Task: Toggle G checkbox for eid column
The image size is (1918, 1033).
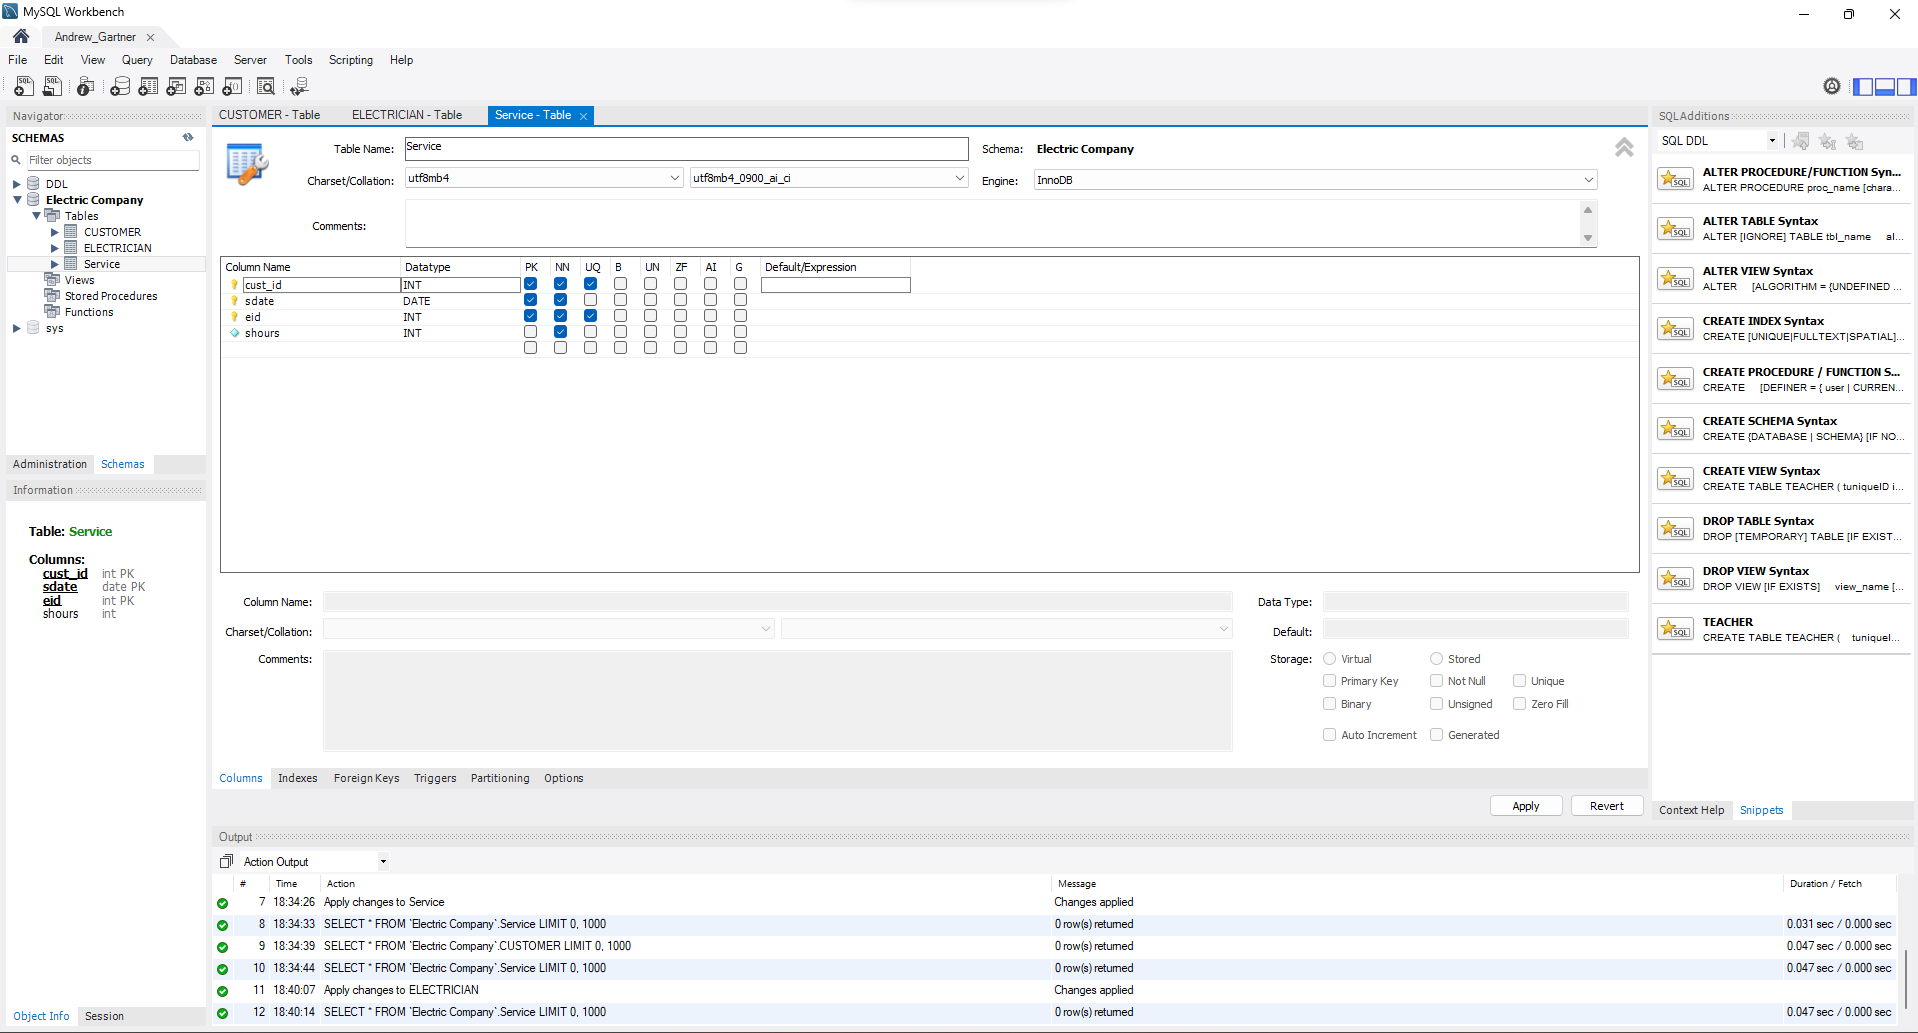Action: [740, 316]
